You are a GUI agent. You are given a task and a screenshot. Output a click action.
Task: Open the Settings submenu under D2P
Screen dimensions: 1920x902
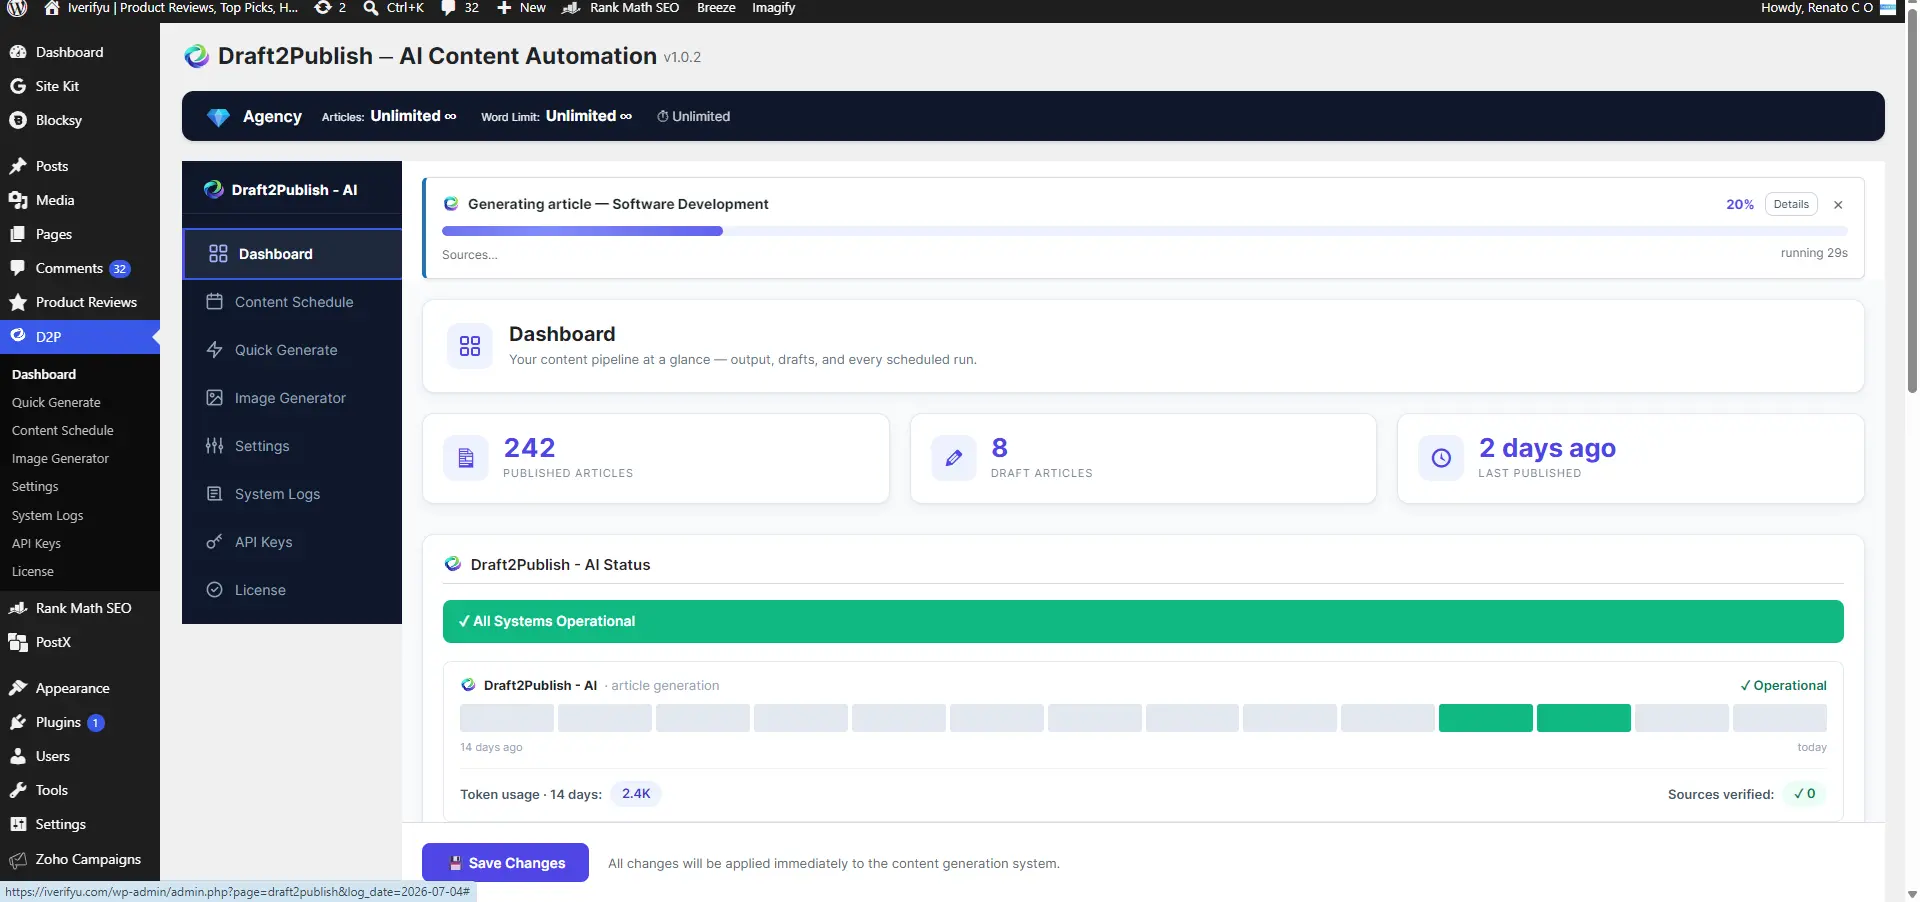[35, 486]
